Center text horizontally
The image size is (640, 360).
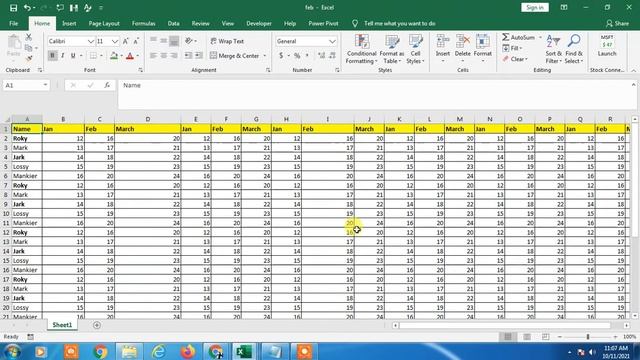[x=163, y=56]
